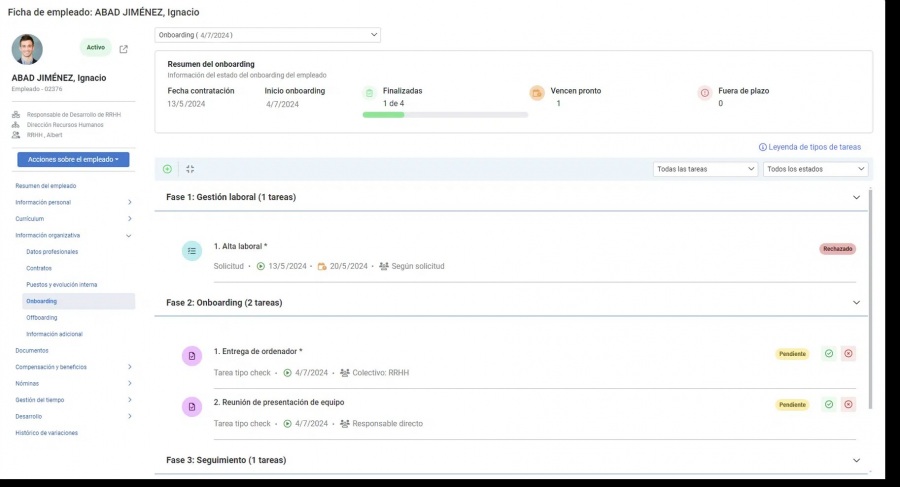
Task: Click Acciones sobre el empleado button
Action: click(73, 159)
